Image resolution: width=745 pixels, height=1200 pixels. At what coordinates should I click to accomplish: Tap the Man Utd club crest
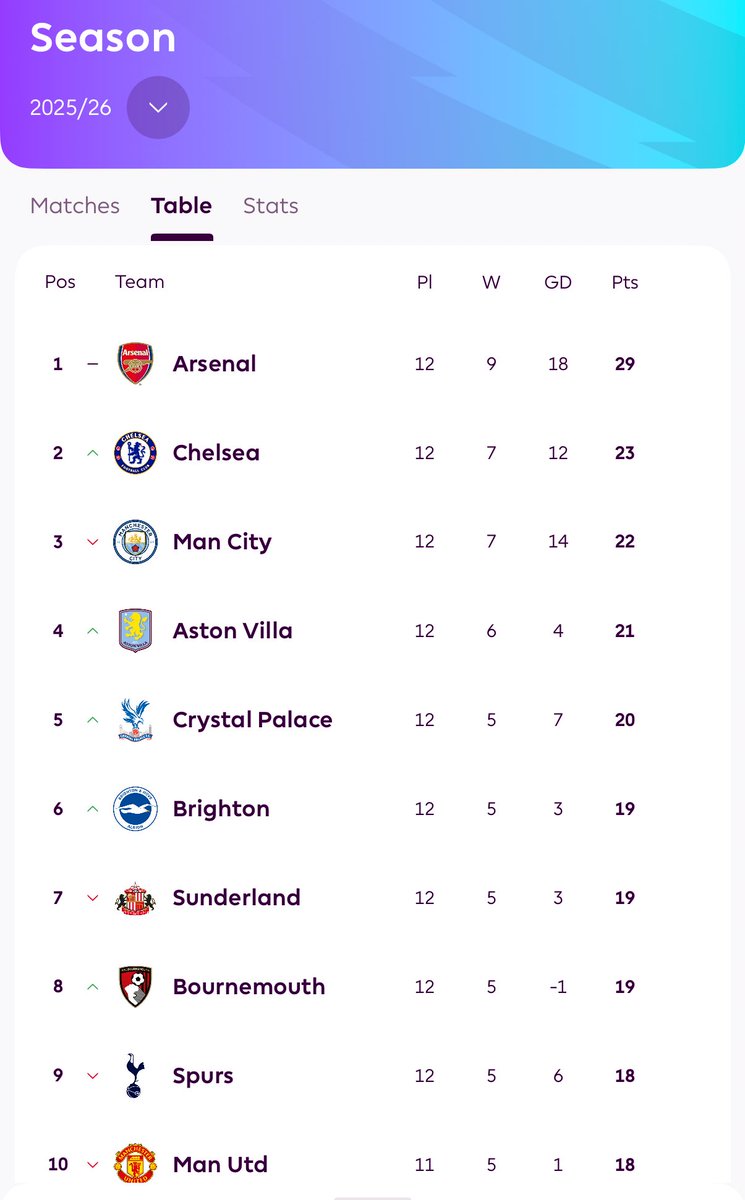click(135, 1165)
